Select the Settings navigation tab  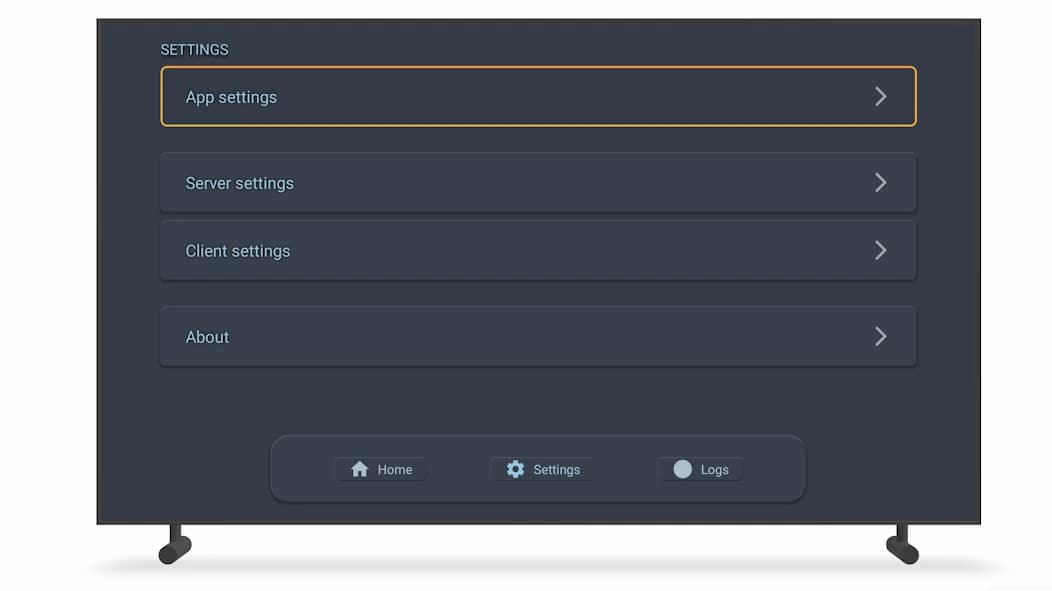tap(542, 469)
